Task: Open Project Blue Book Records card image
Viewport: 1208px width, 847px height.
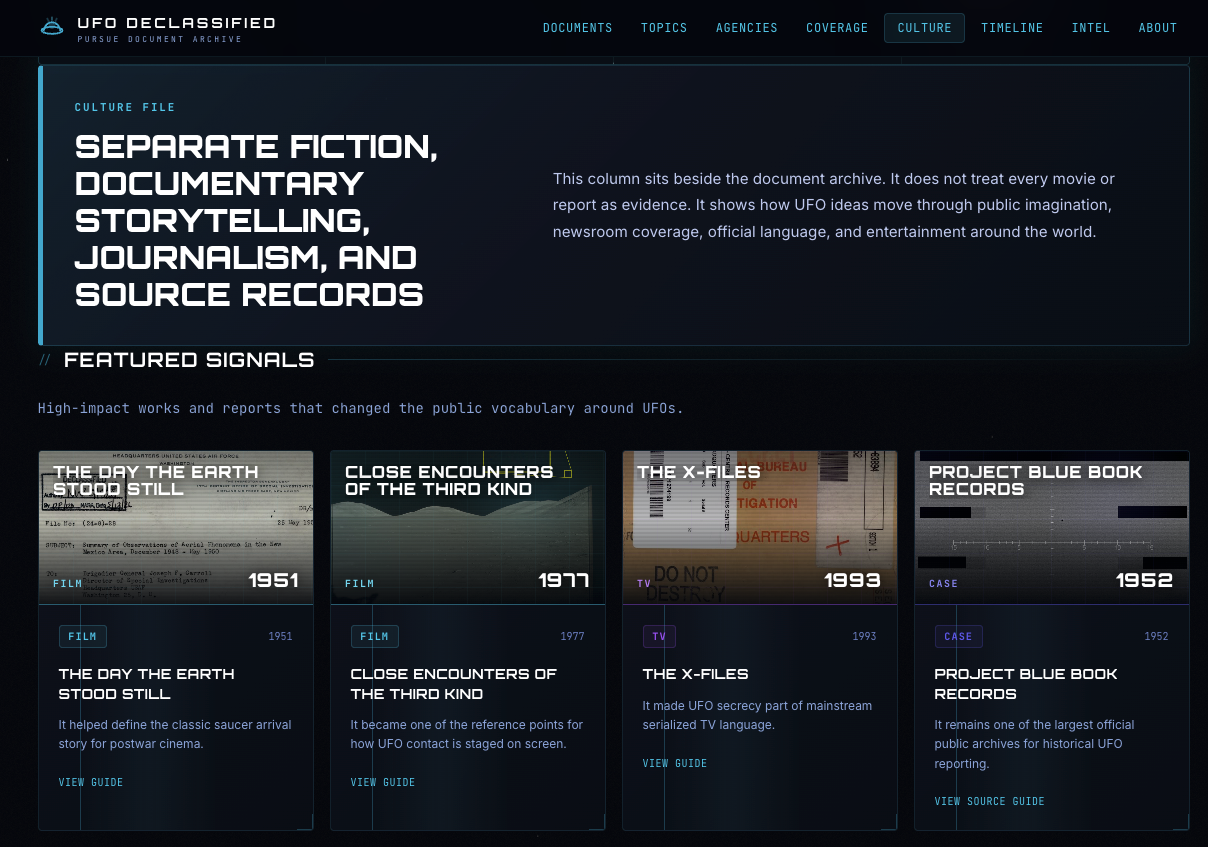Action: 1052,527
